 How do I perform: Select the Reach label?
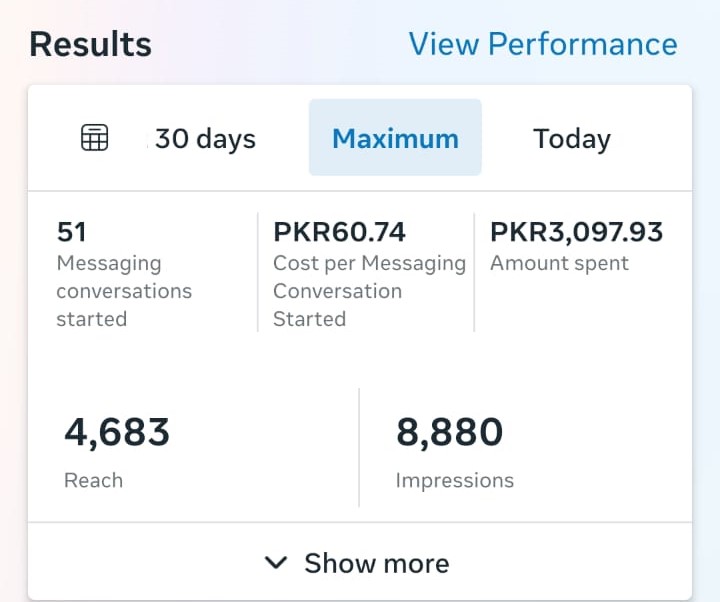(93, 480)
